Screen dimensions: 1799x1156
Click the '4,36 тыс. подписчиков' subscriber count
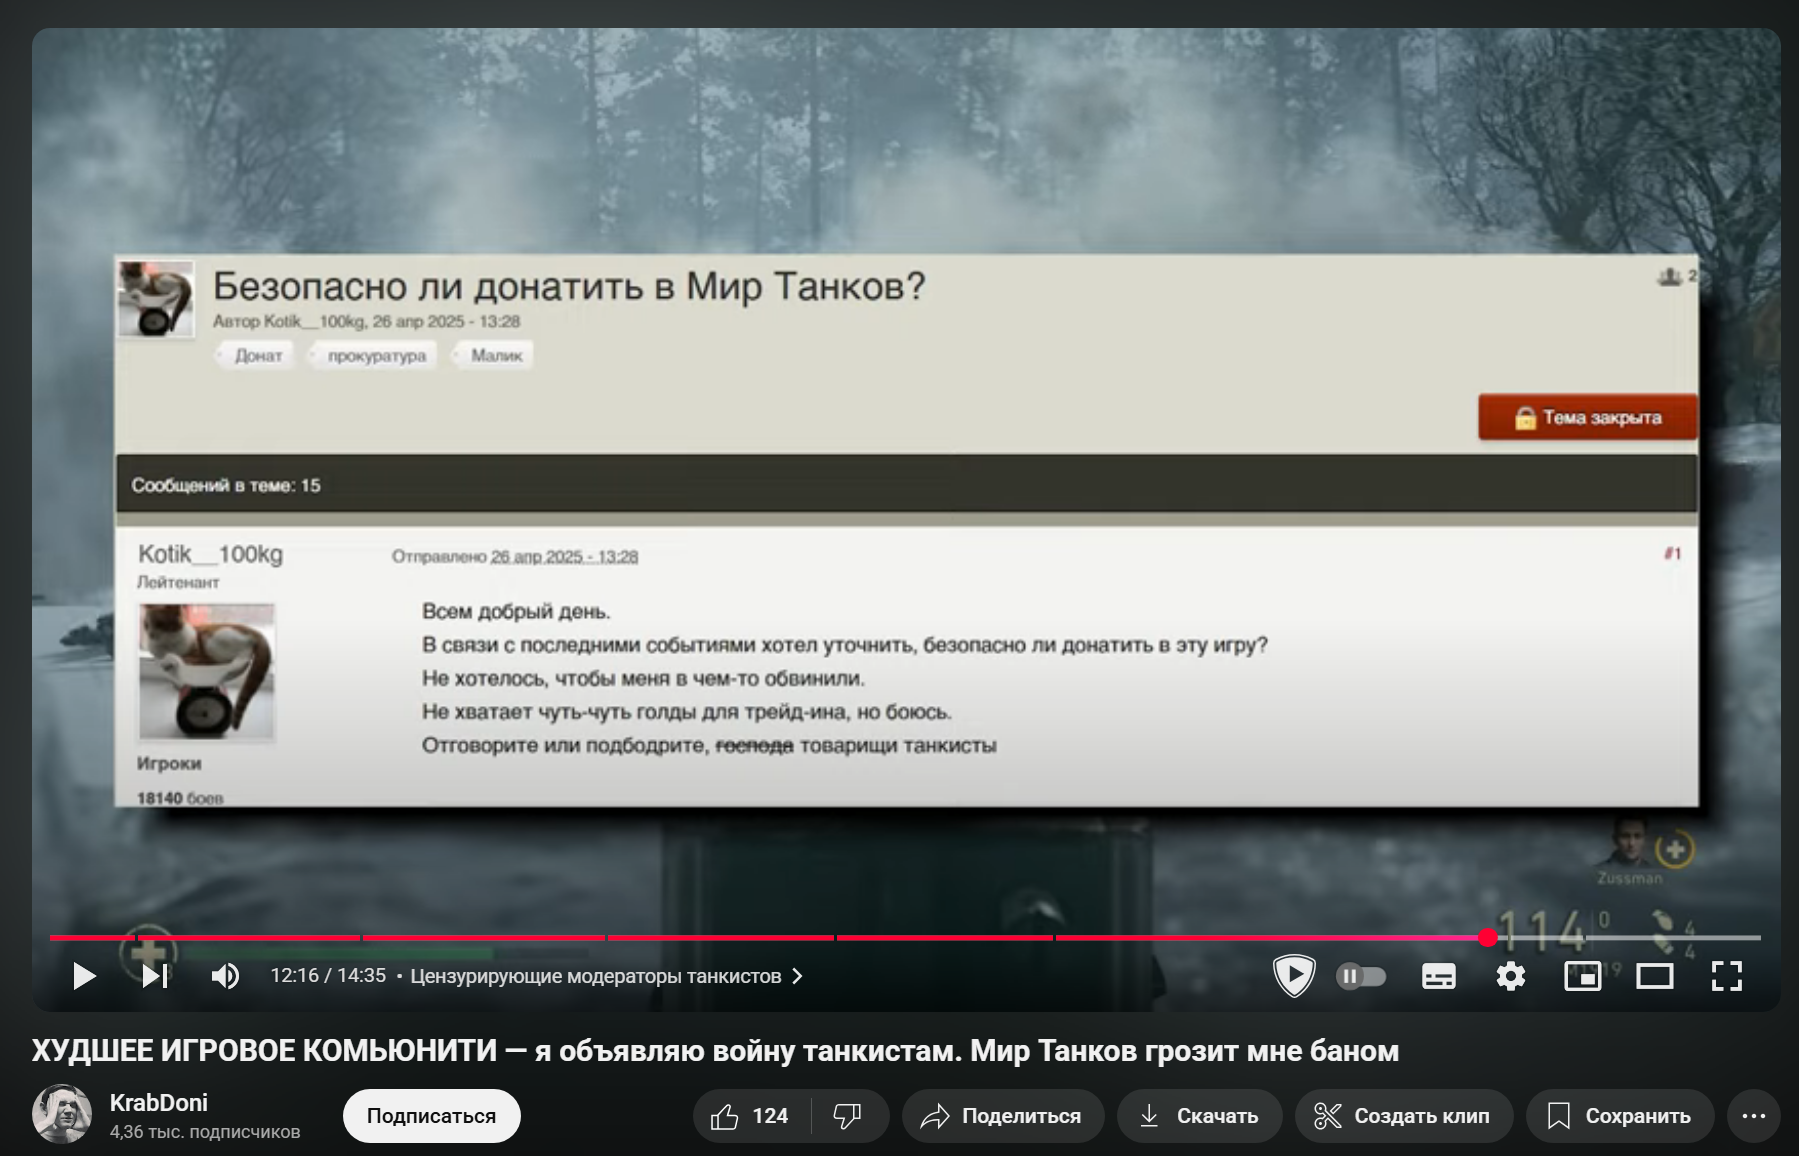click(x=205, y=1132)
